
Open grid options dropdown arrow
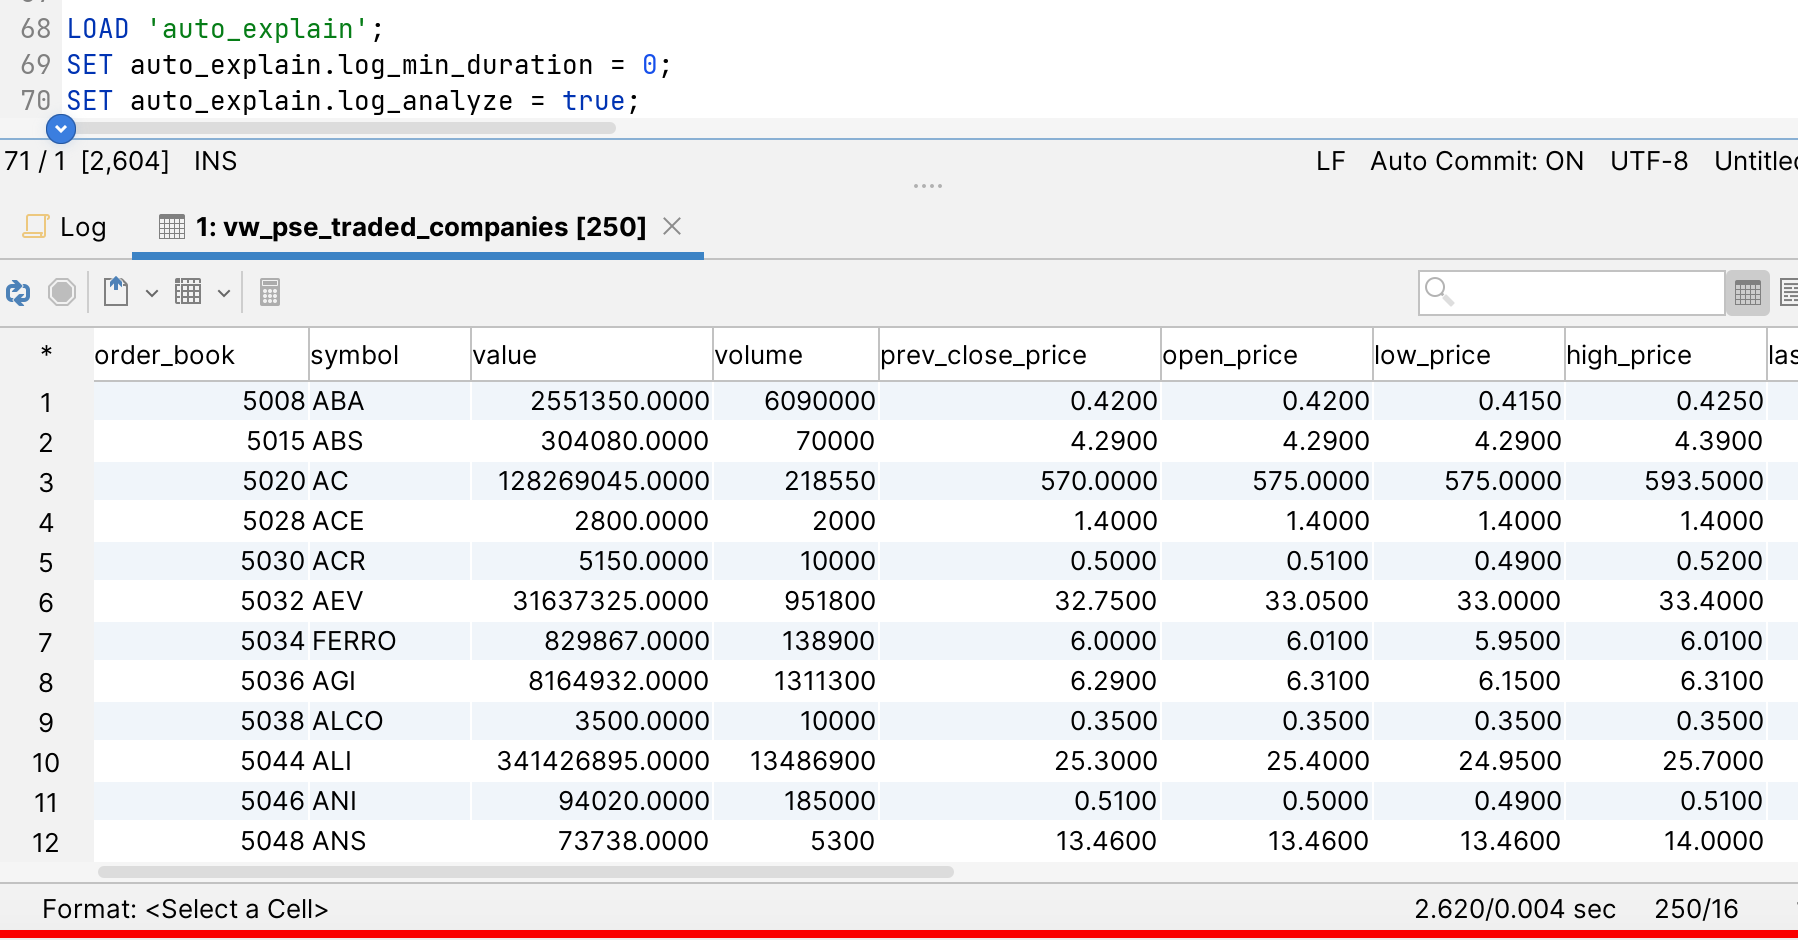click(x=224, y=293)
